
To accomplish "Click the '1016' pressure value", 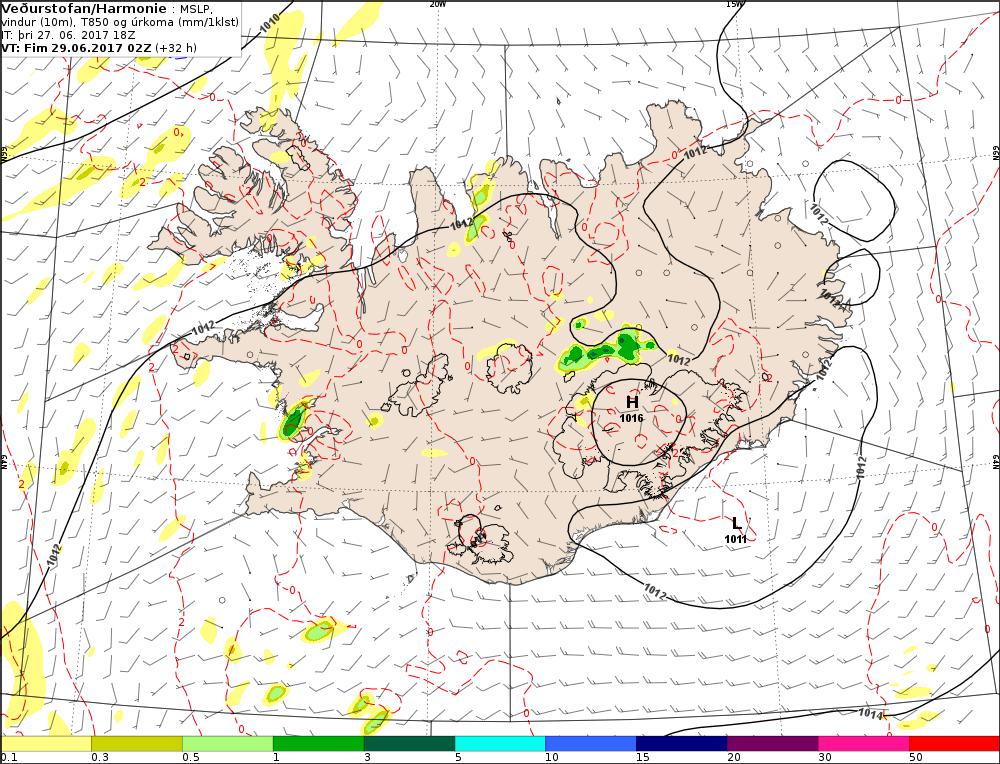I will pyautogui.click(x=631, y=418).
